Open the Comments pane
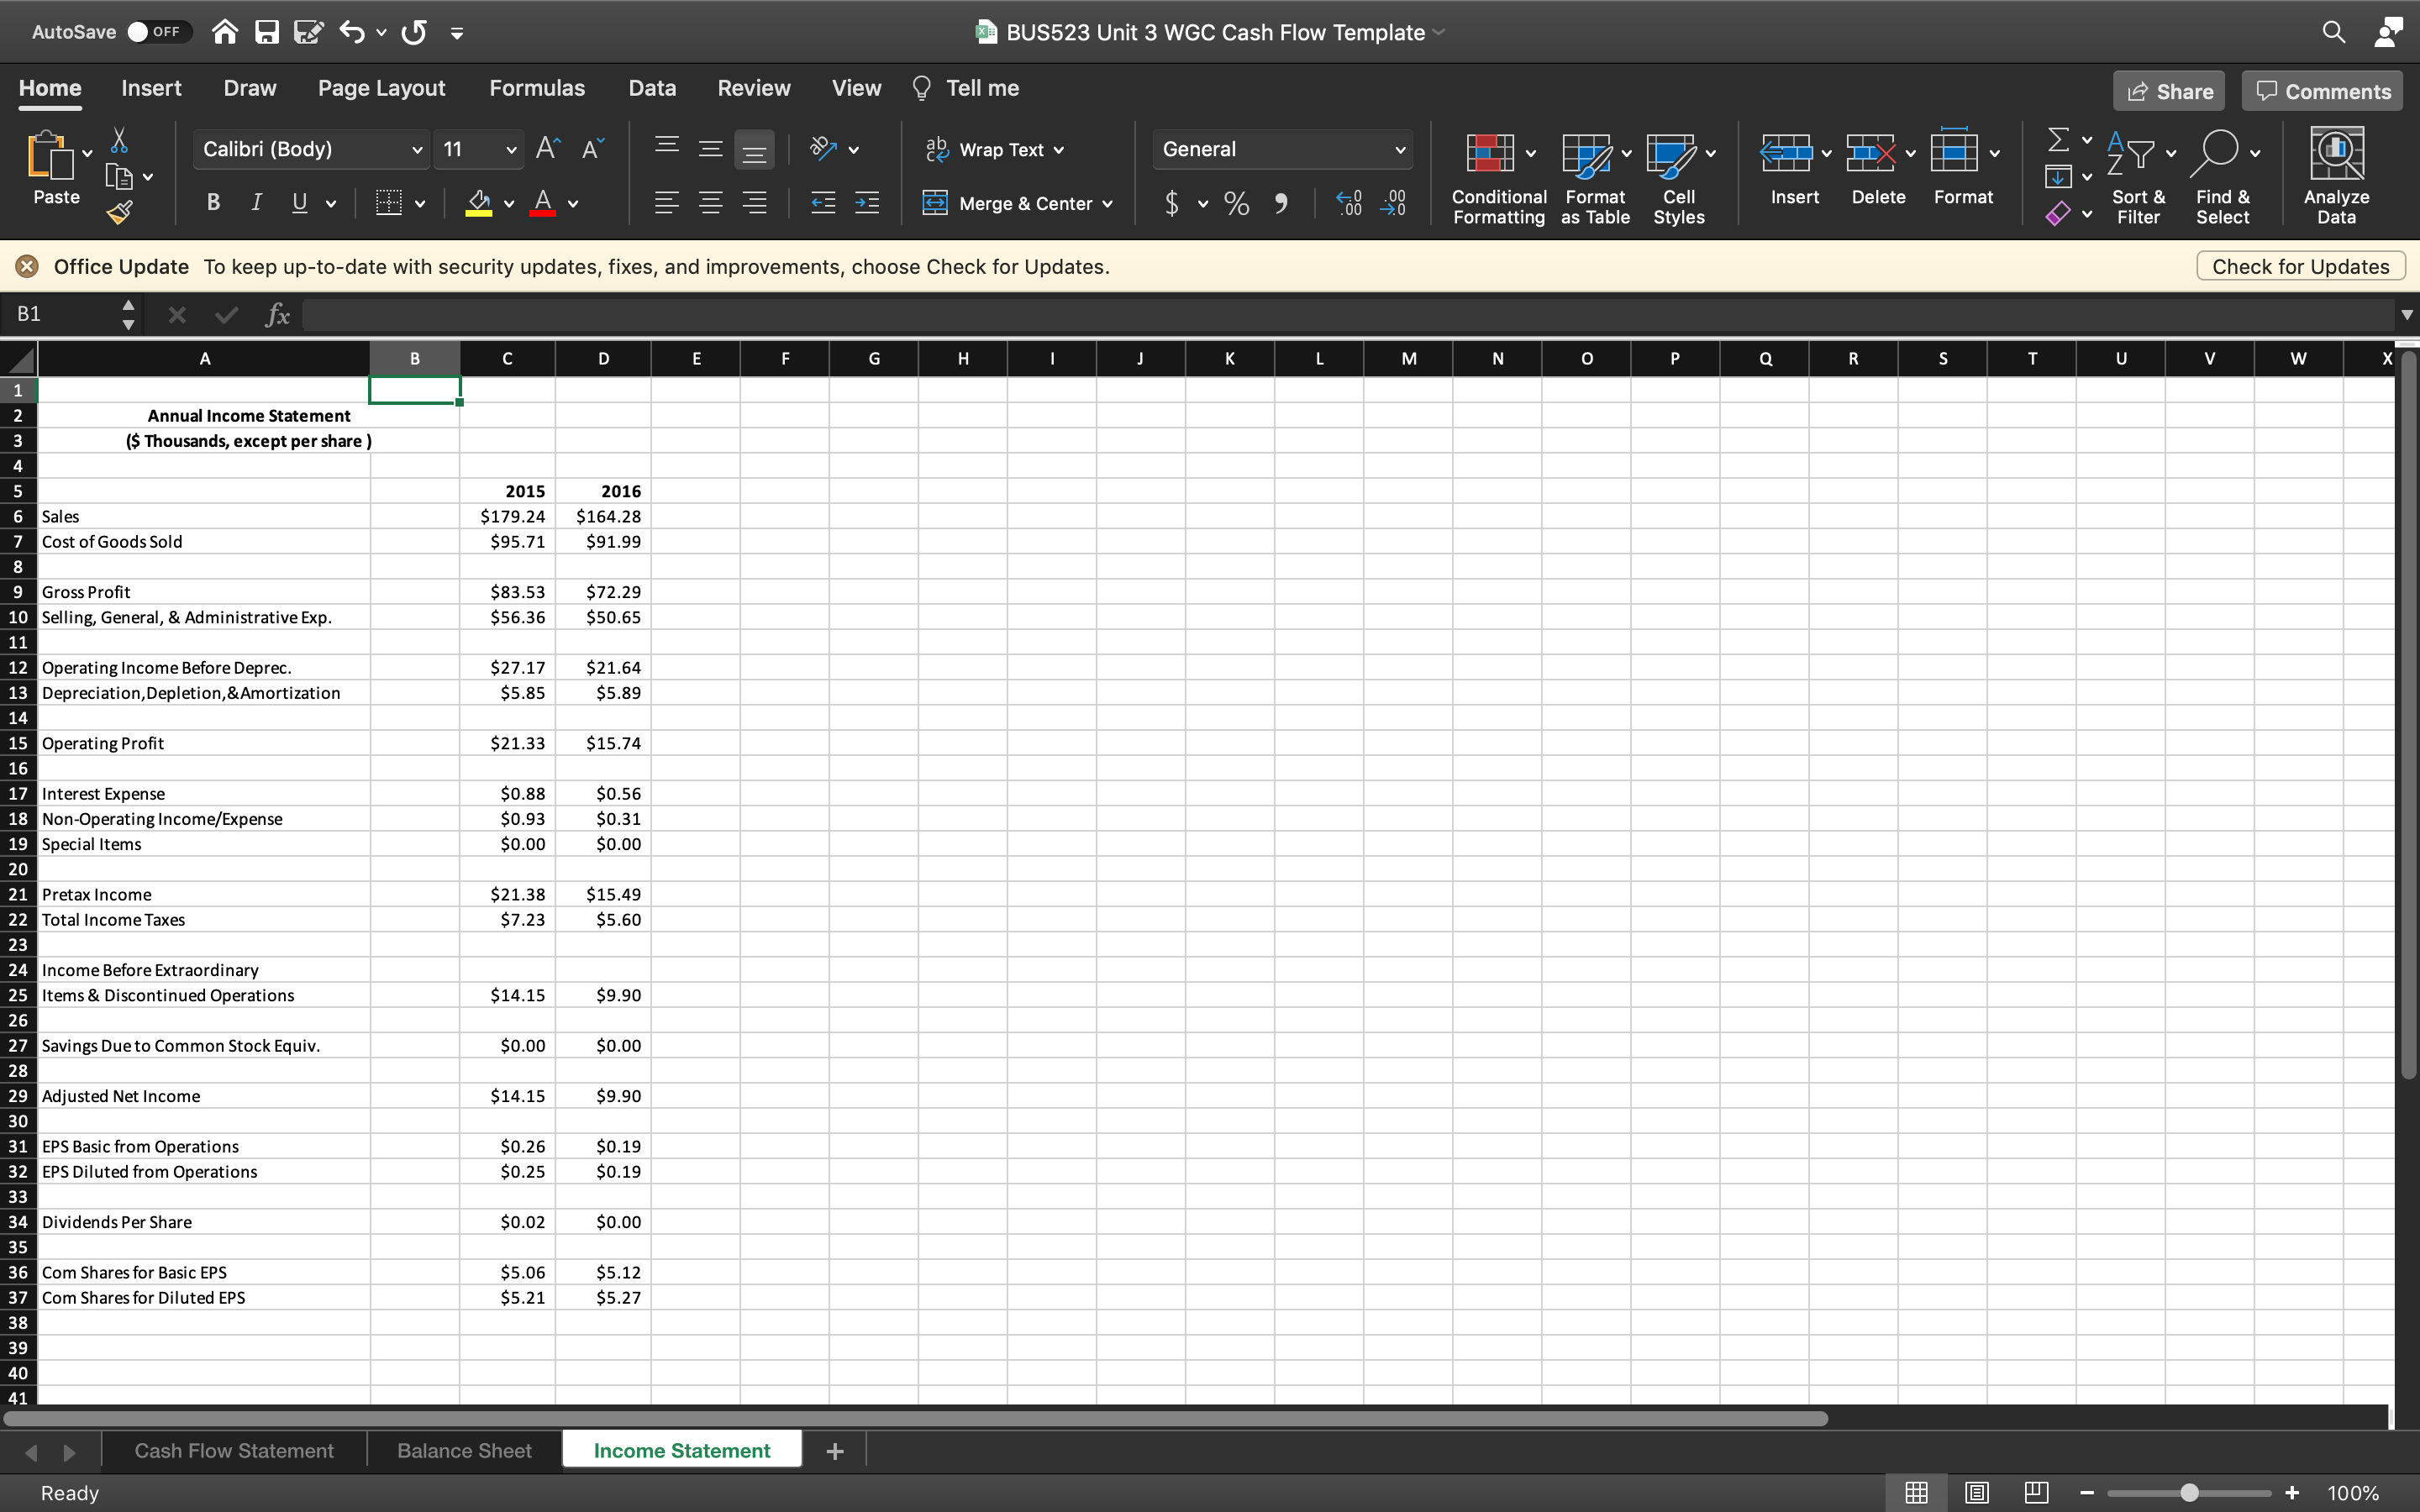Image resolution: width=2420 pixels, height=1512 pixels. (x=2323, y=91)
